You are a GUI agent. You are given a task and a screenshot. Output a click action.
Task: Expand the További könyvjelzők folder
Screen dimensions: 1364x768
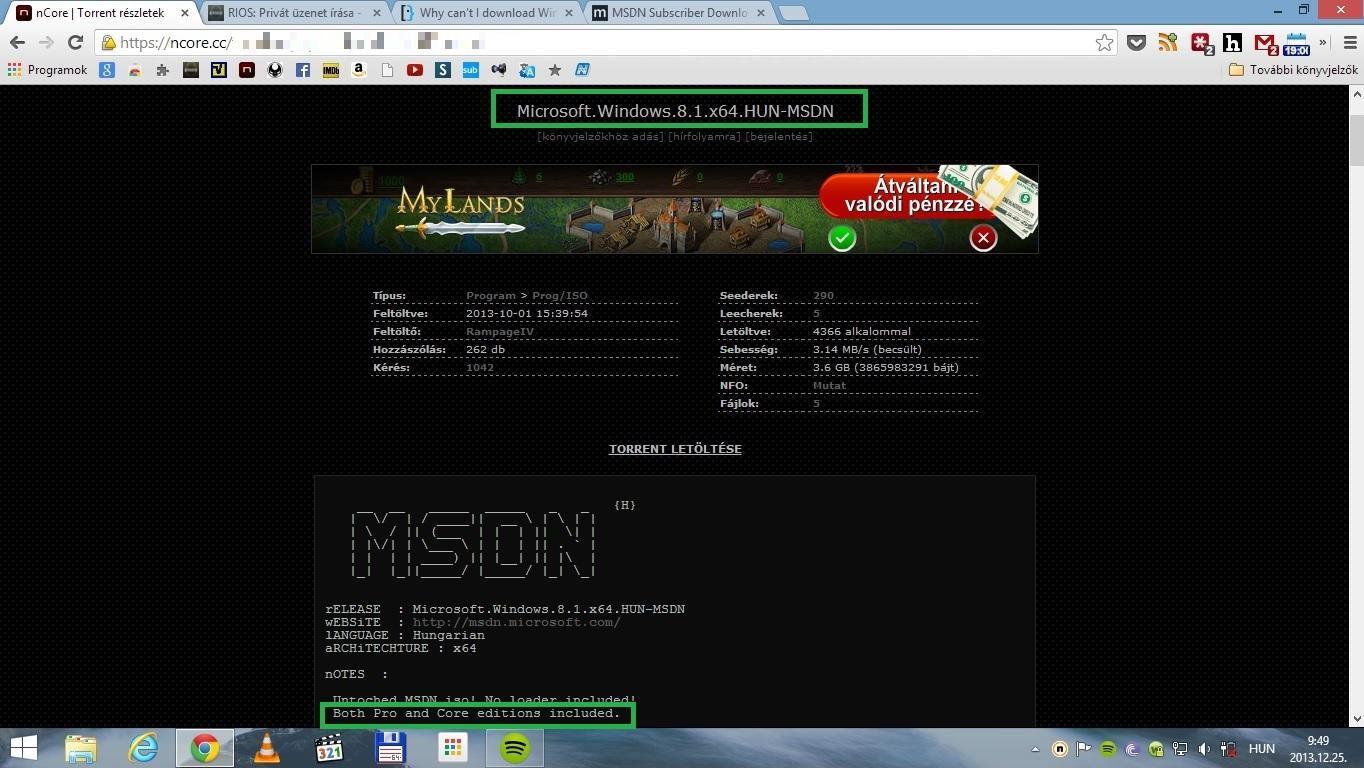pyautogui.click(x=1293, y=70)
